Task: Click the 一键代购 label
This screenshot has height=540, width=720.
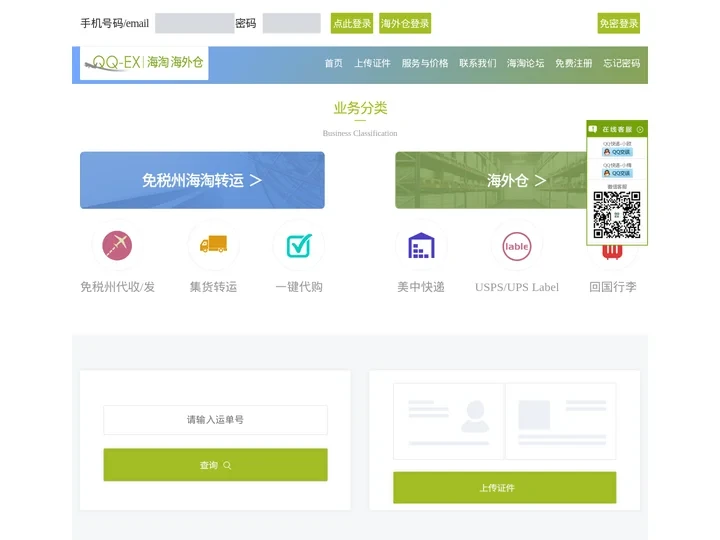Action: [x=299, y=287]
